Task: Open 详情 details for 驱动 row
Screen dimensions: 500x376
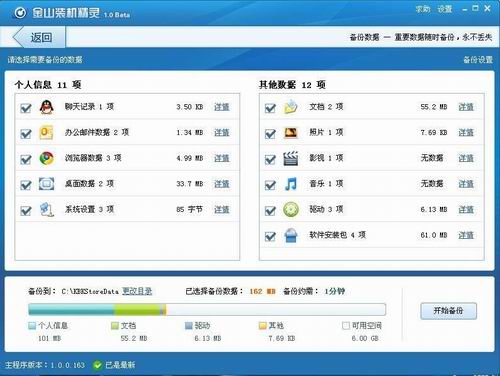Action: [x=466, y=209]
